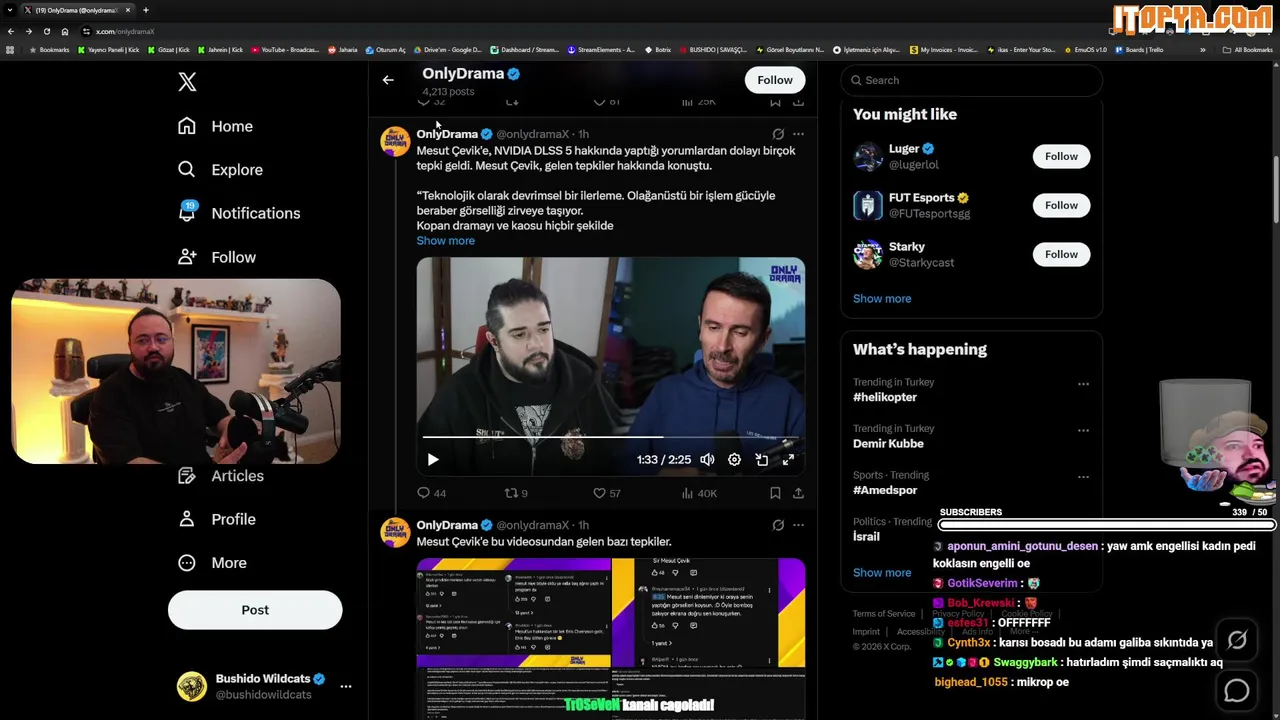Open X home via logo icon

(x=187, y=82)
